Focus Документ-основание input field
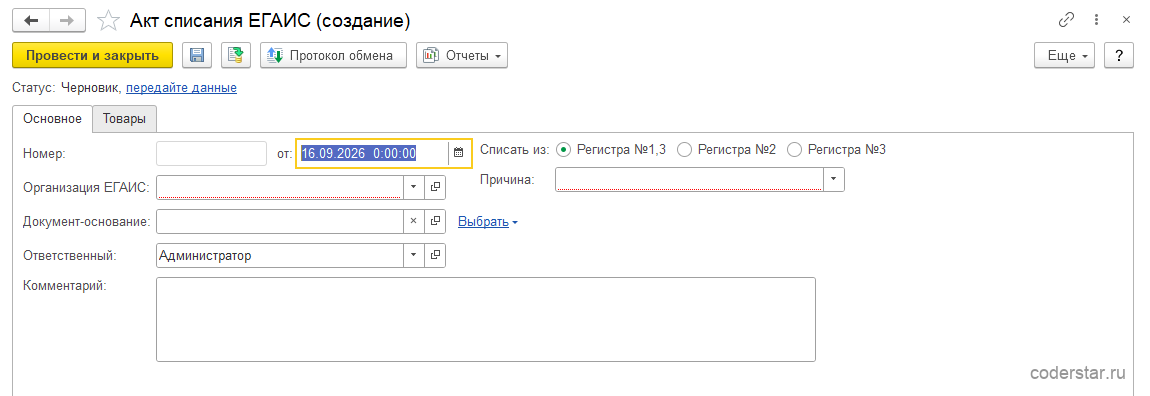 [280, 221]
